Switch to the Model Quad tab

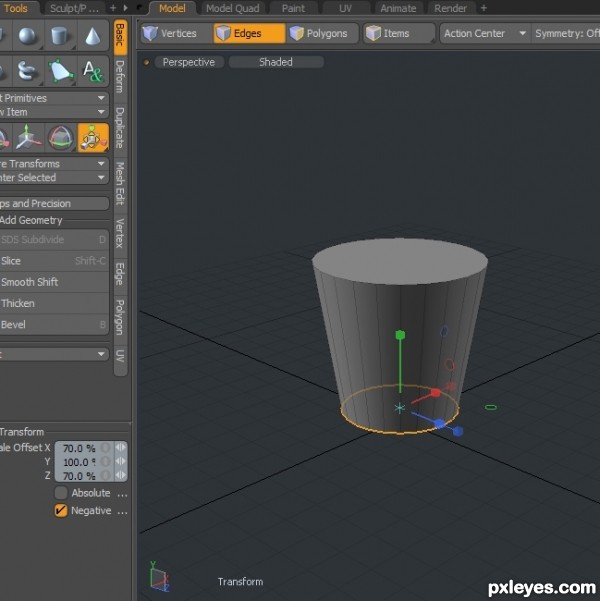click(x=233, y=8)
